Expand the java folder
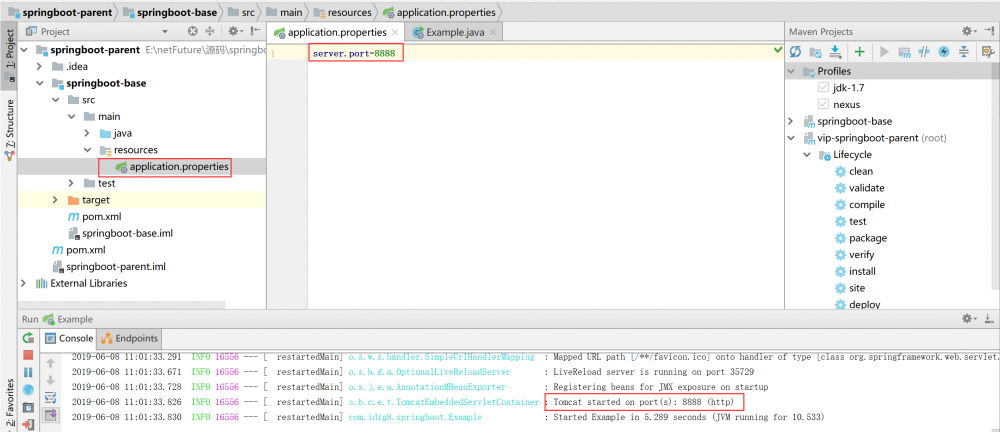Image resolution: width=1000 pixels, height=432 pixels. tap(87, 133)
